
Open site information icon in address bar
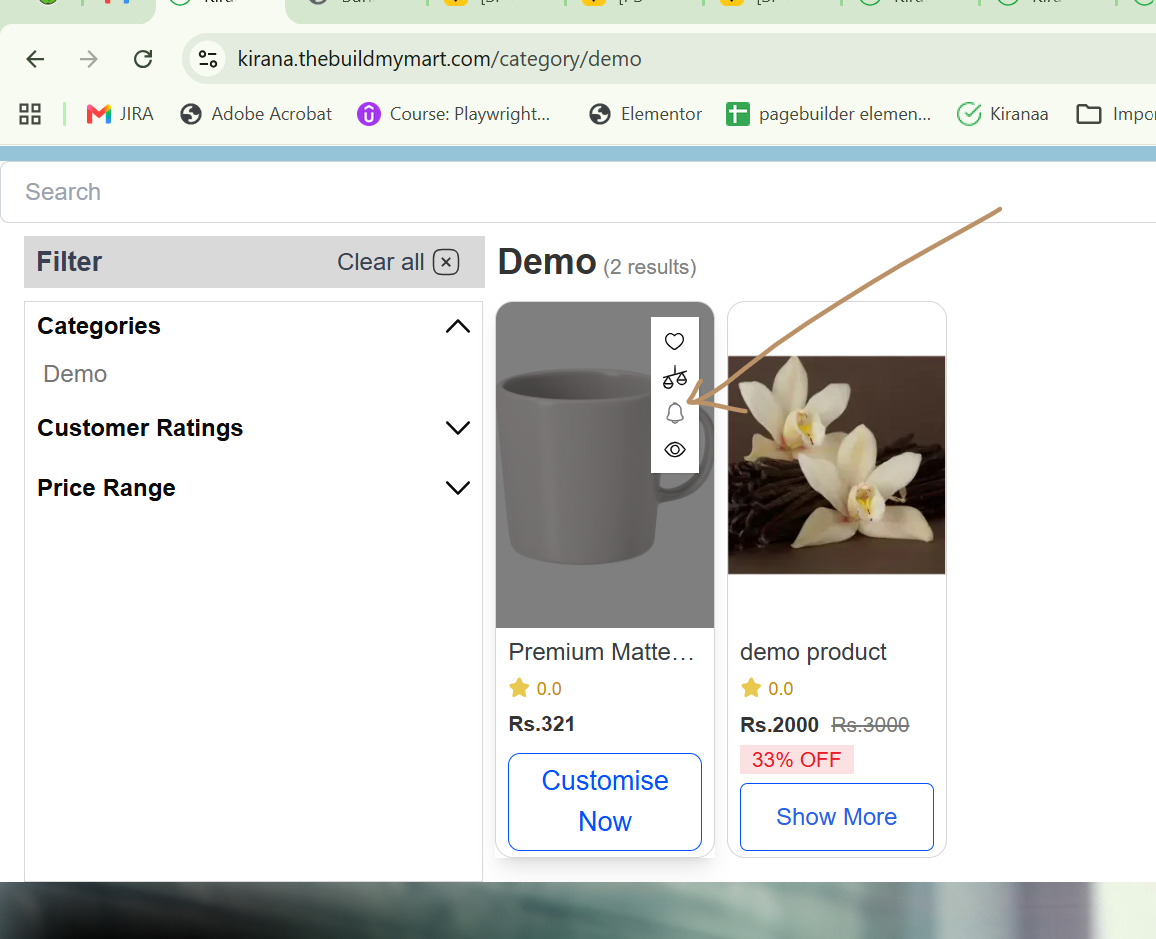coord(208,59)
